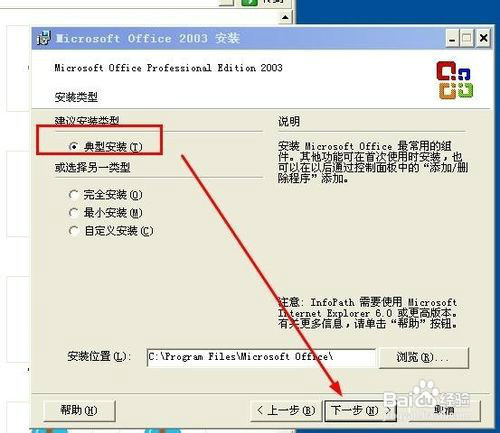Click scroll-up arrow in background window

click(x=285, y=17)
